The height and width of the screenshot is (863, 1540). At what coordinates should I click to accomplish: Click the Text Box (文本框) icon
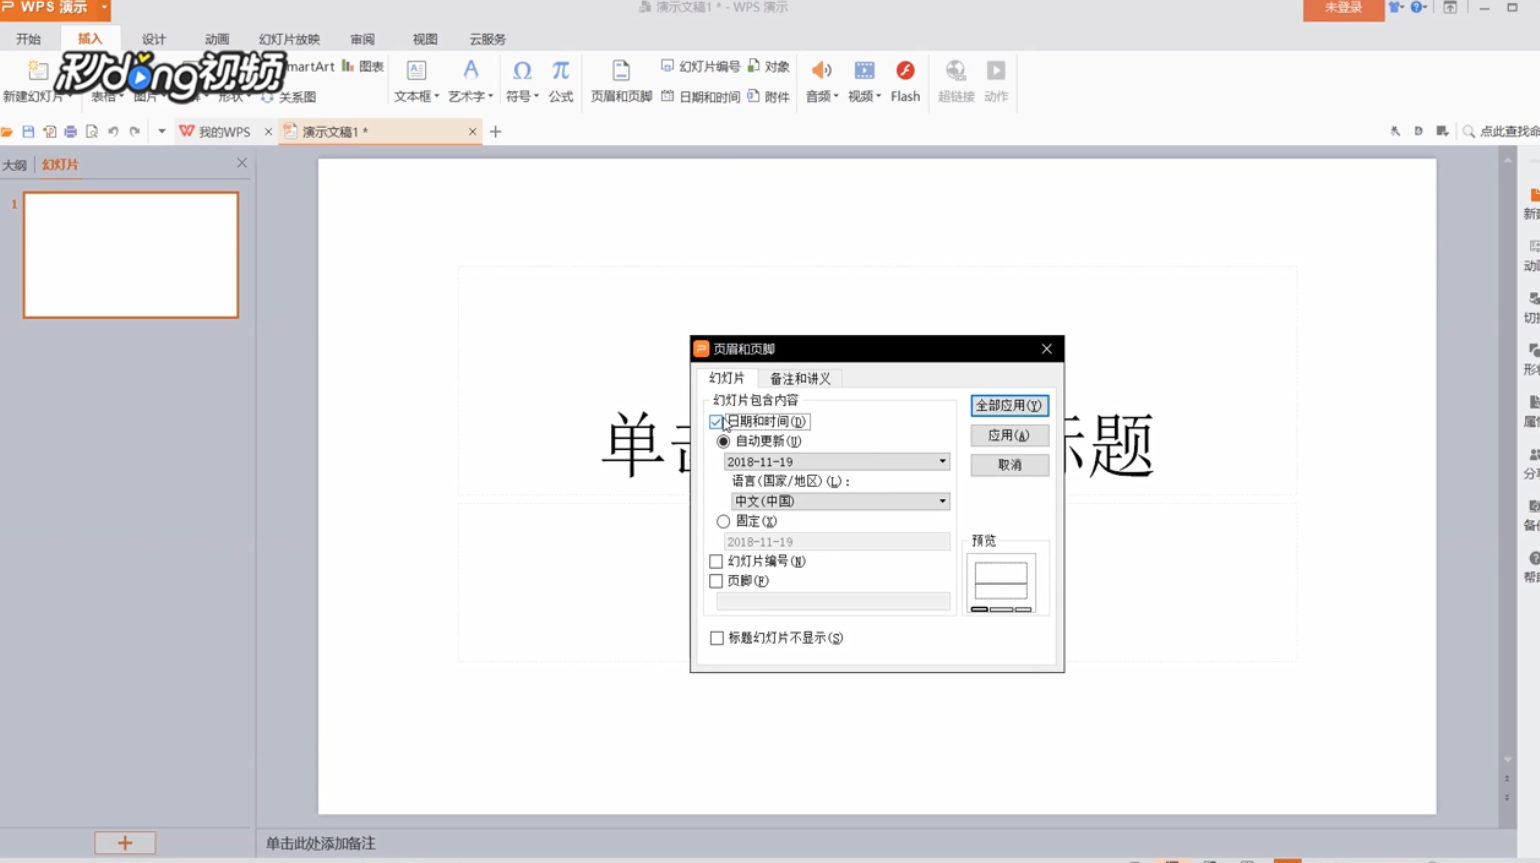click(x=416, y=71)
